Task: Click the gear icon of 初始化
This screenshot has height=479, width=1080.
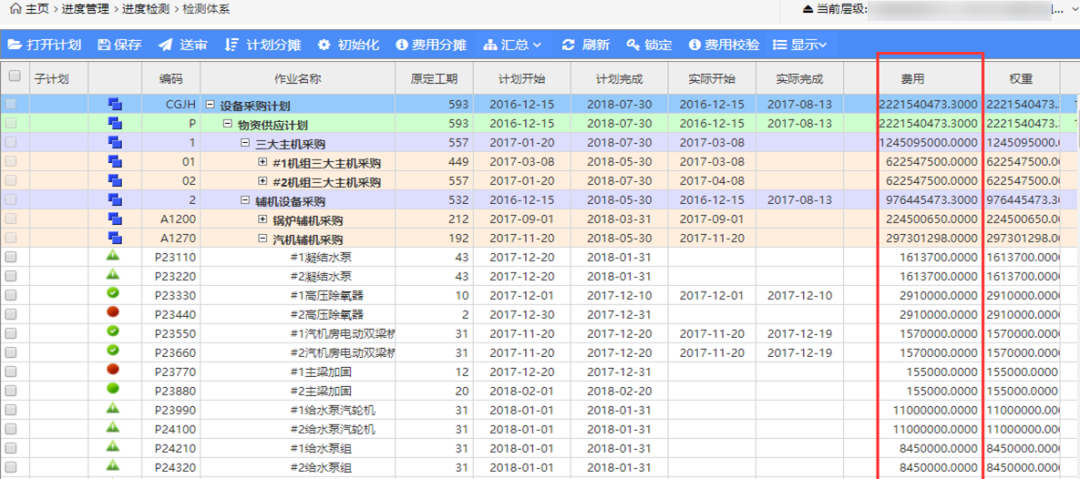Action: click(324, 45)
